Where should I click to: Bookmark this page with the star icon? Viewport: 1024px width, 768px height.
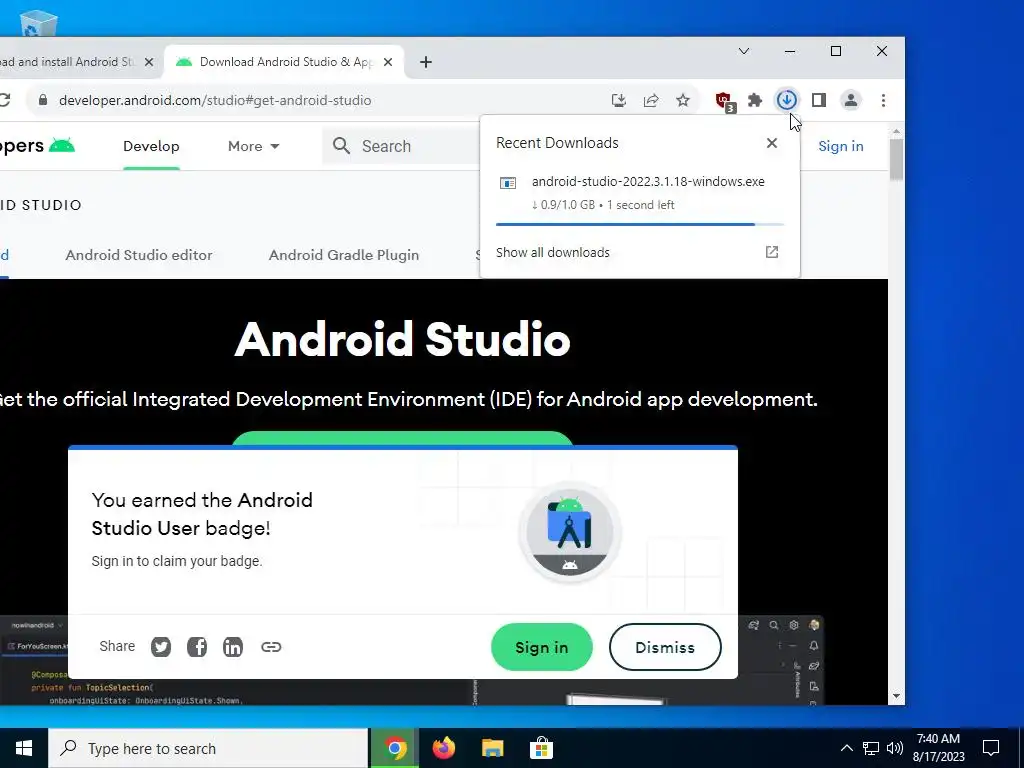[x=683, y=100]
